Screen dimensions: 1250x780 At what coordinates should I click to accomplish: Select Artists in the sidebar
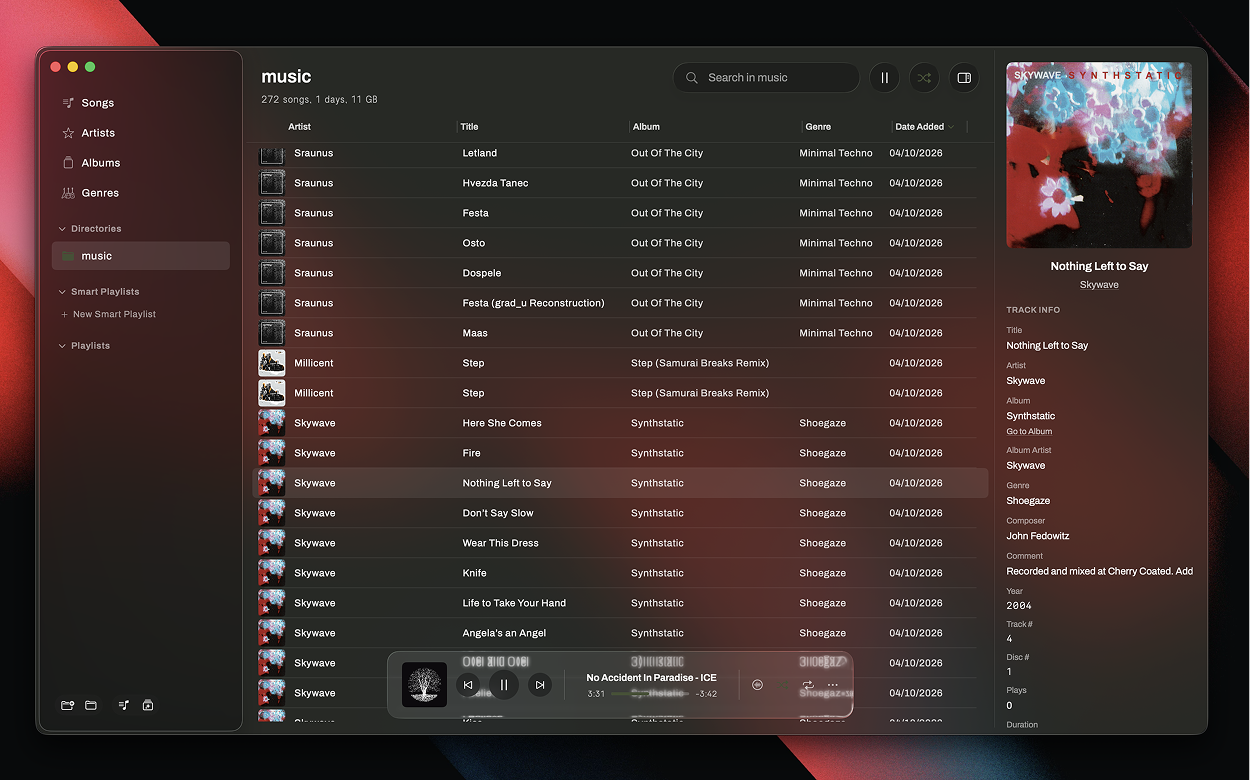coord(100,132)
